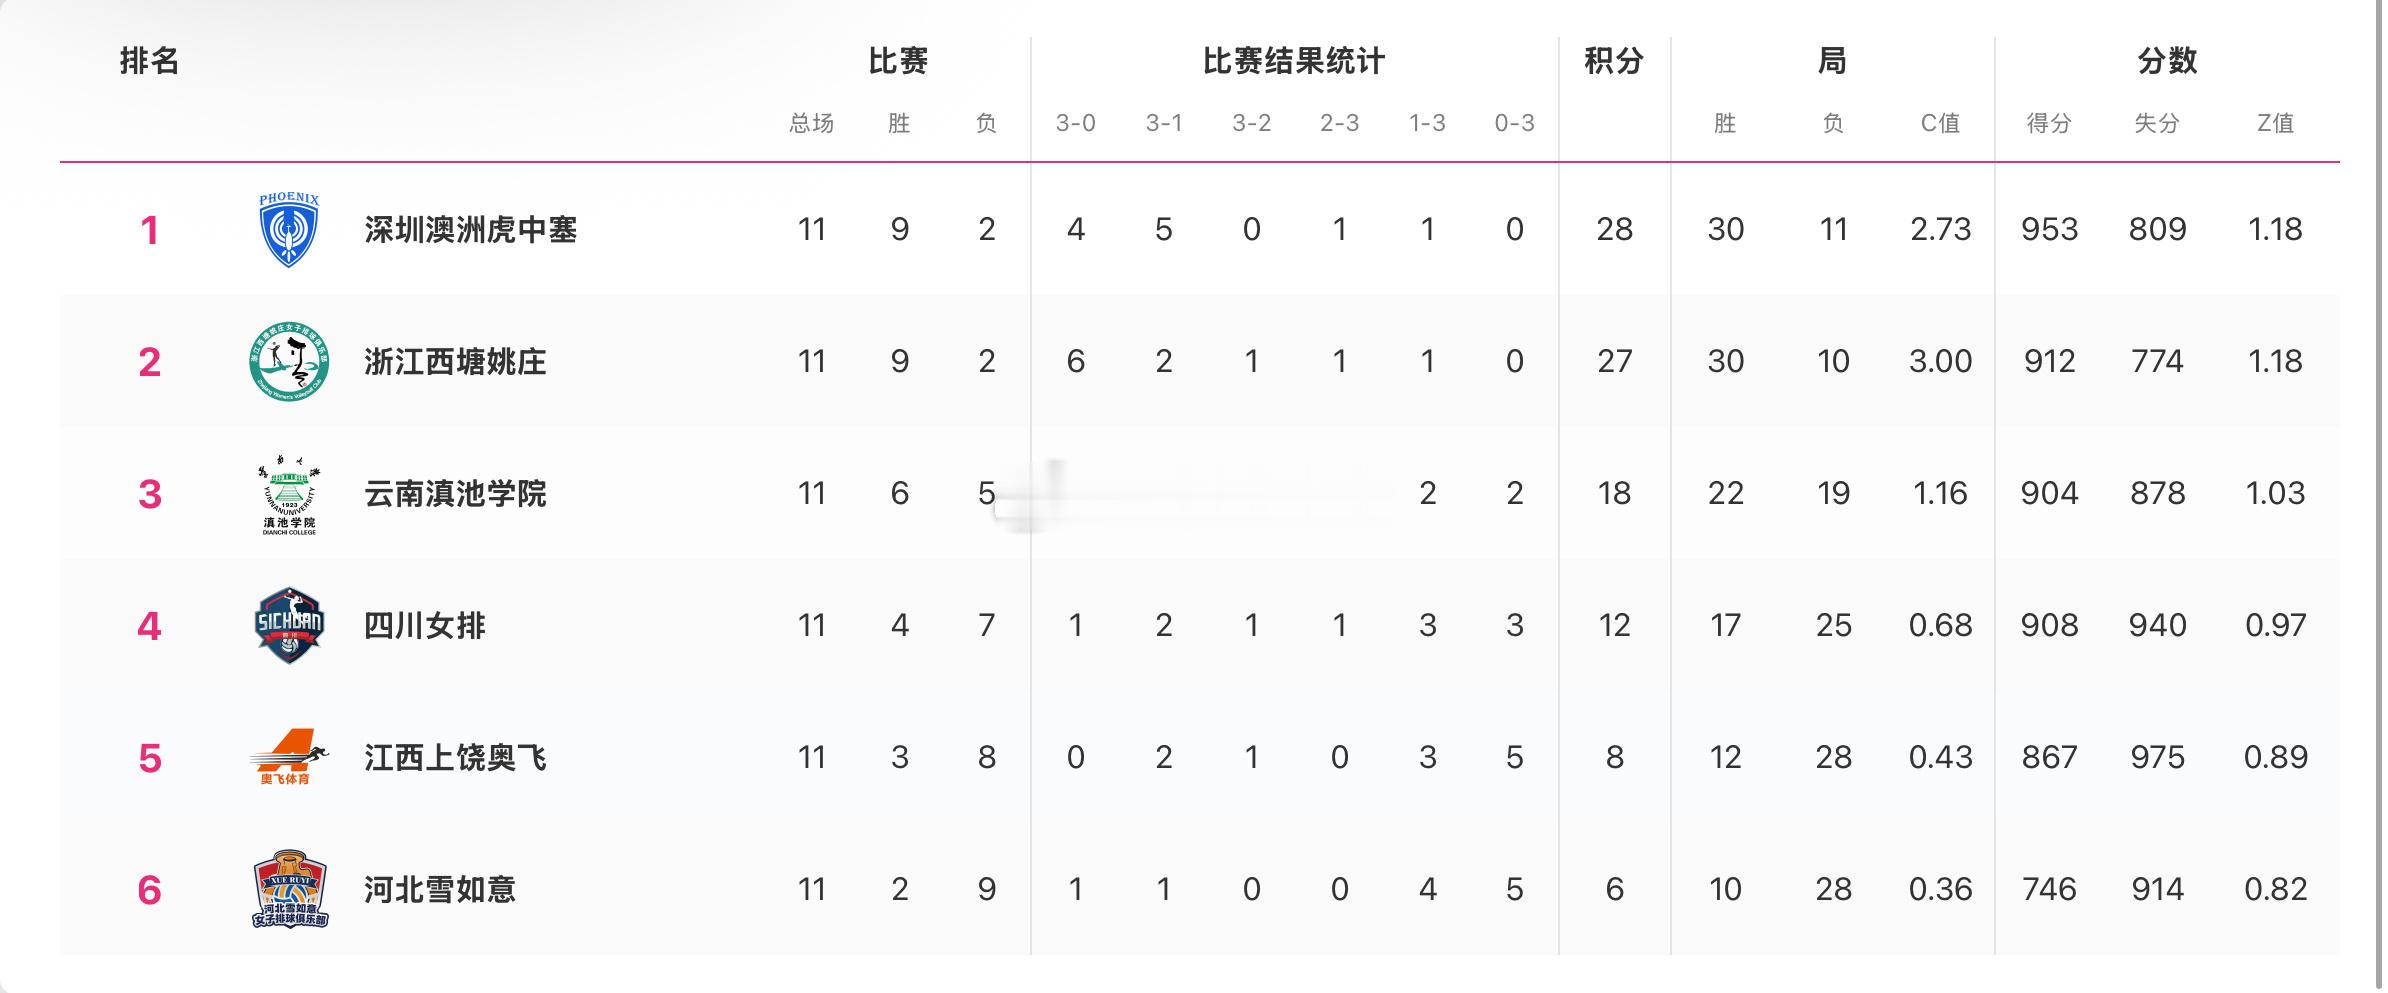Screen dimensions: 2388x993
Task: Click the 比赛结果统计 header
Action: [1294, 61]
